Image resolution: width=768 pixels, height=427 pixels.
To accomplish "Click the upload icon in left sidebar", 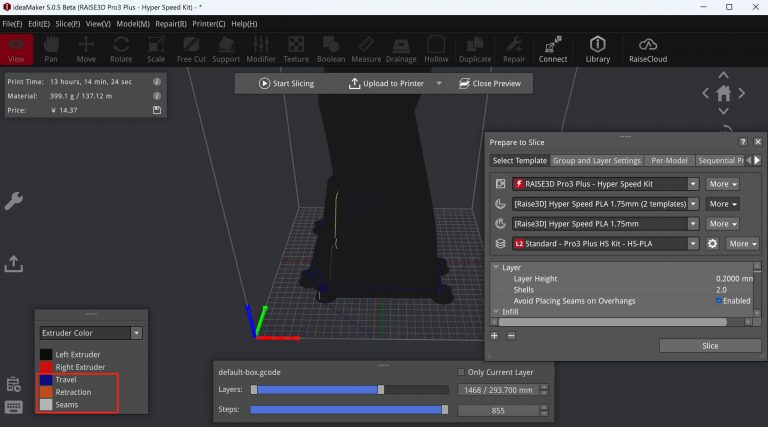I will (x=14, y=263).
